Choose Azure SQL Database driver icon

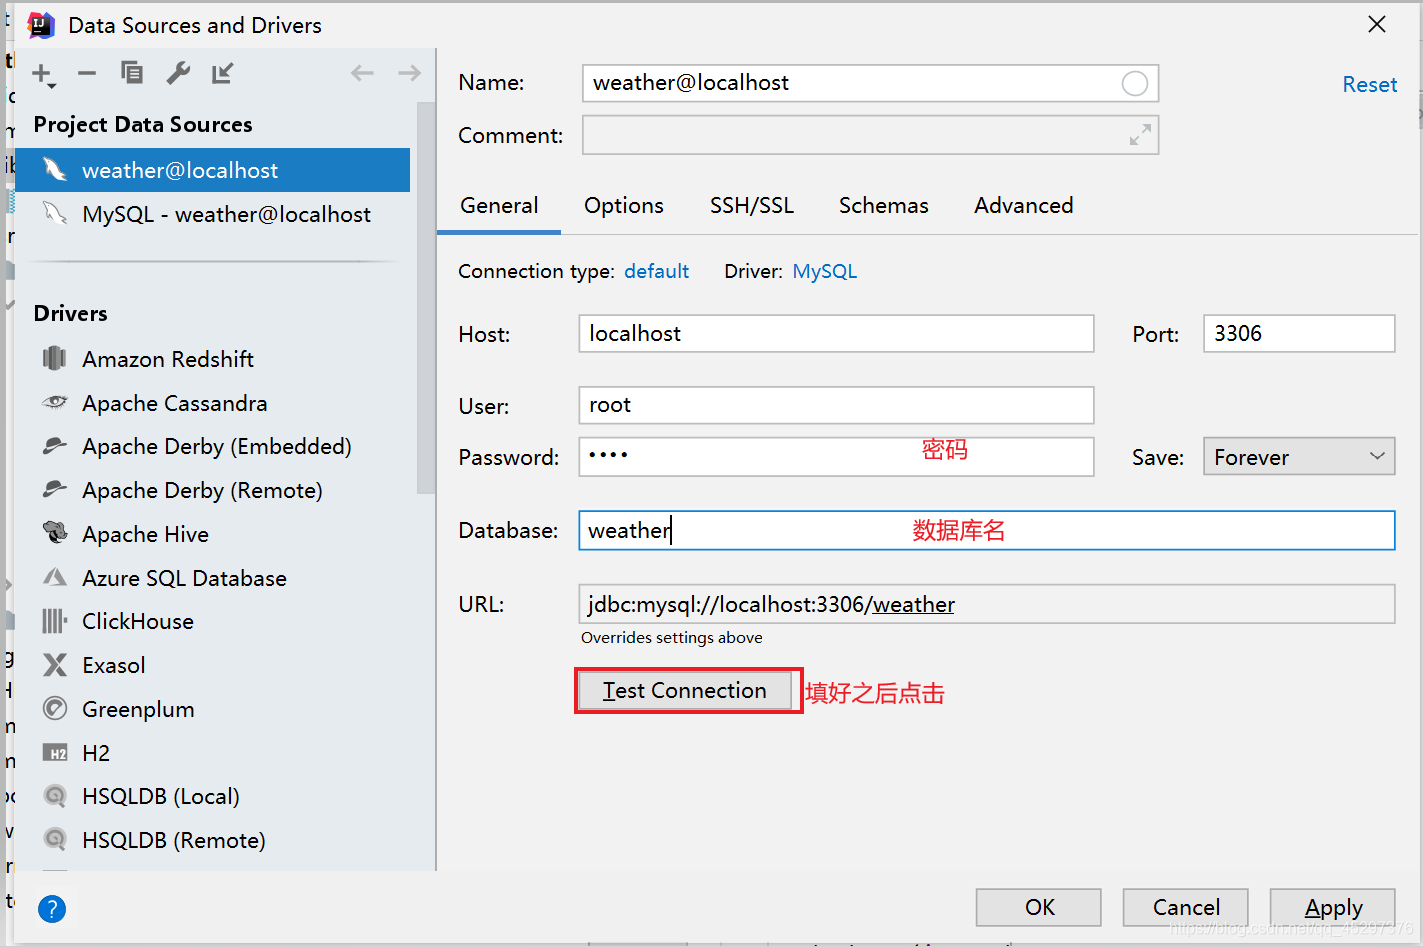pyautogui.click(x=55, y=577)
